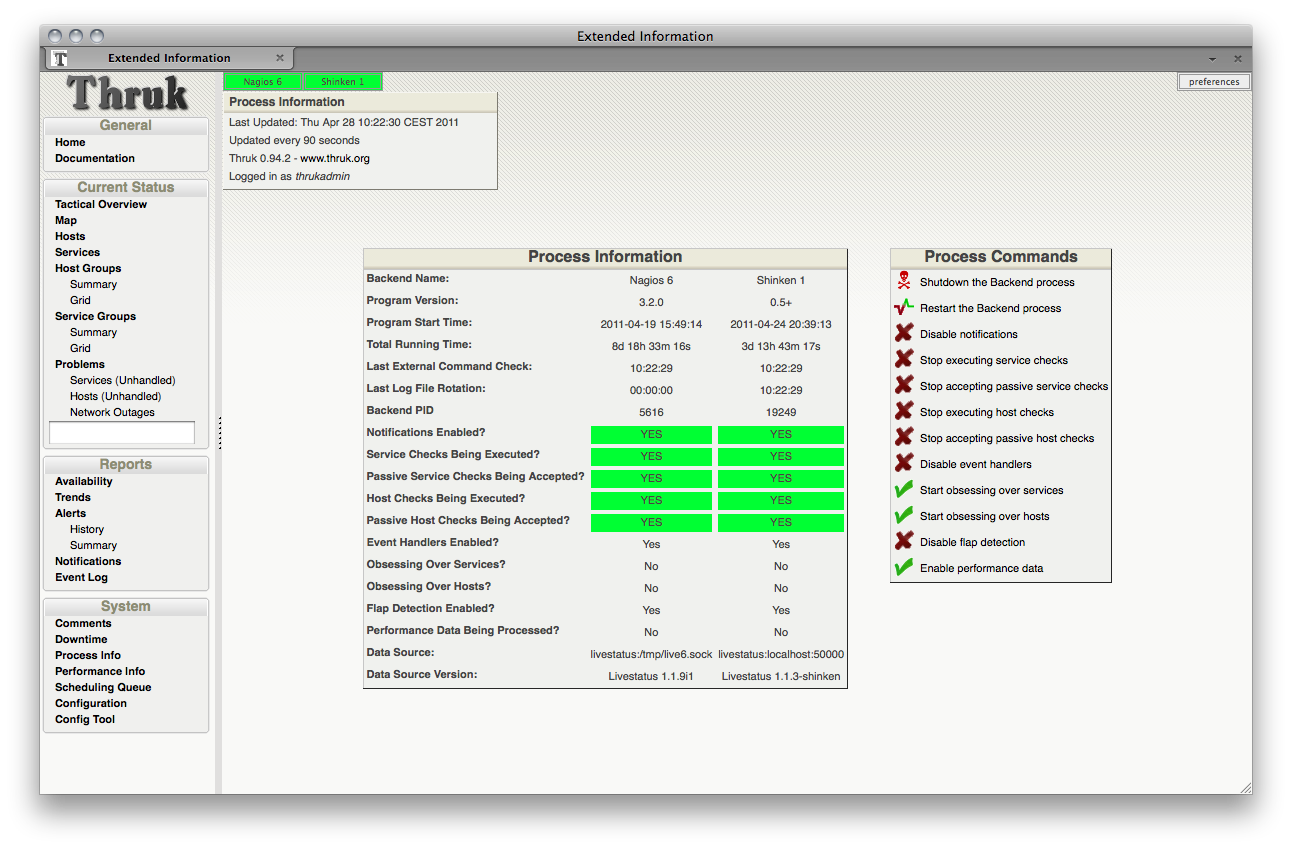Open Network Outages
This screenshot has width=1292, height=849.
112,412
